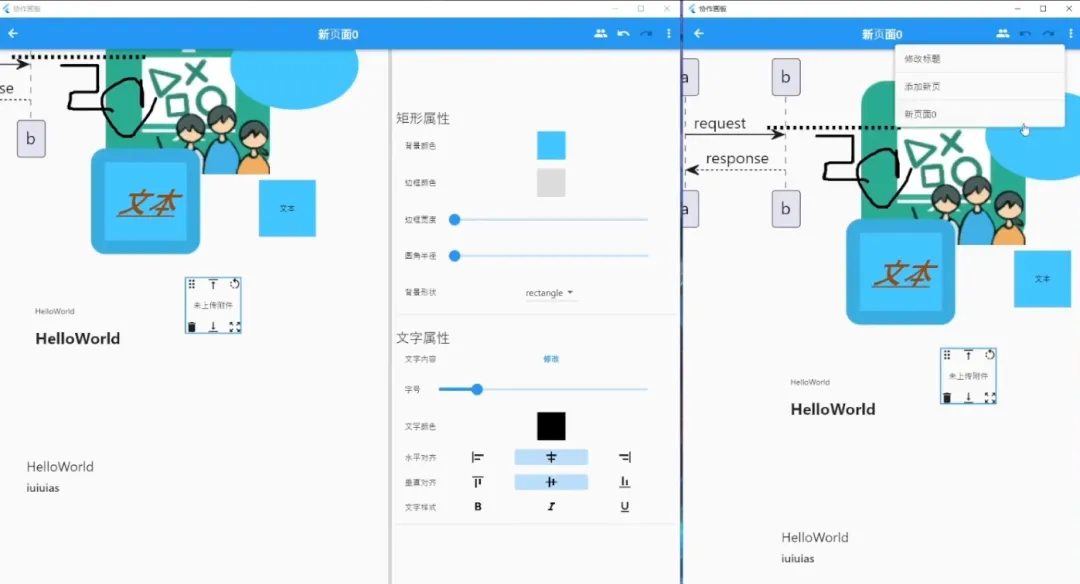
Task: Click rotate icon on the left canvas attachment widget
Action: pyautogui.click(x=235, y=284)
